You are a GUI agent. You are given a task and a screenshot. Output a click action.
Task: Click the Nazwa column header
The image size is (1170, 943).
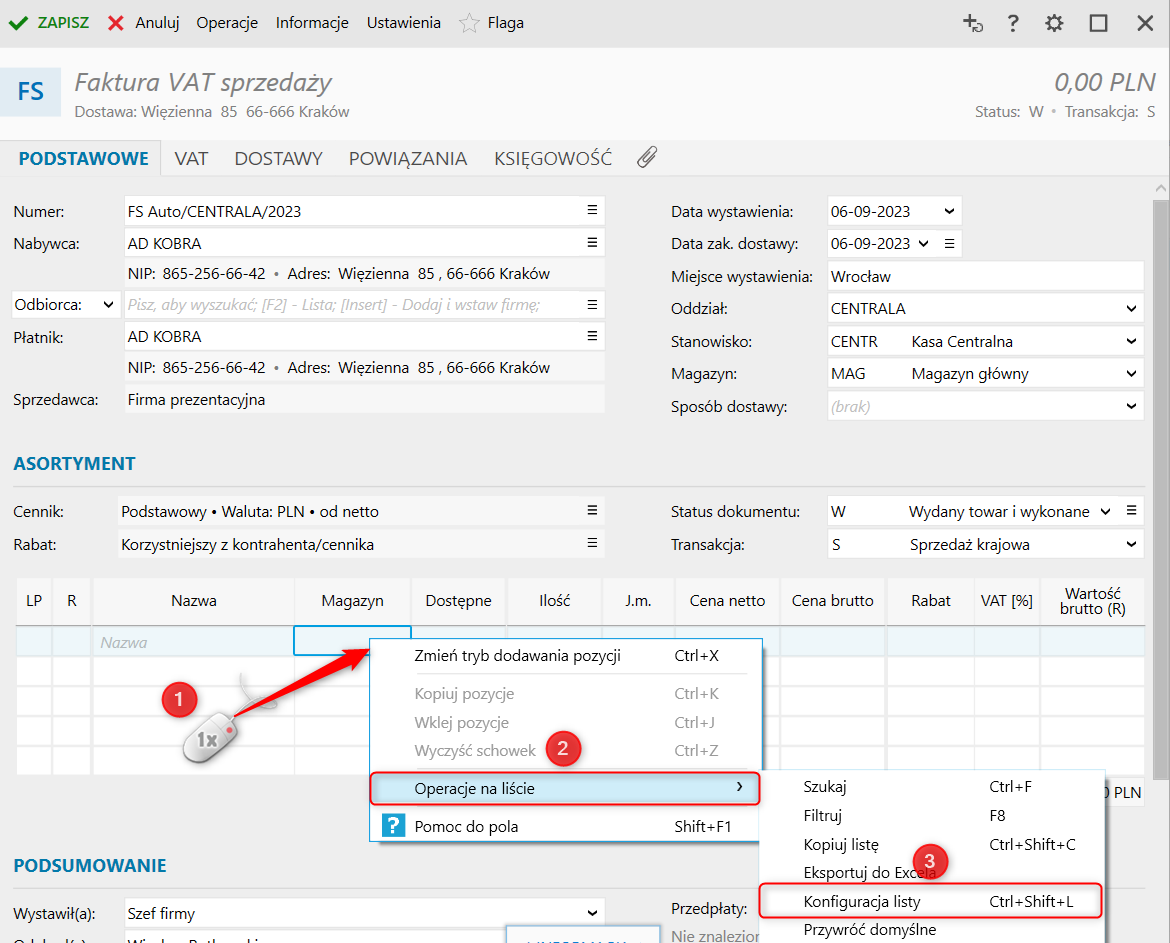point(193,601)
